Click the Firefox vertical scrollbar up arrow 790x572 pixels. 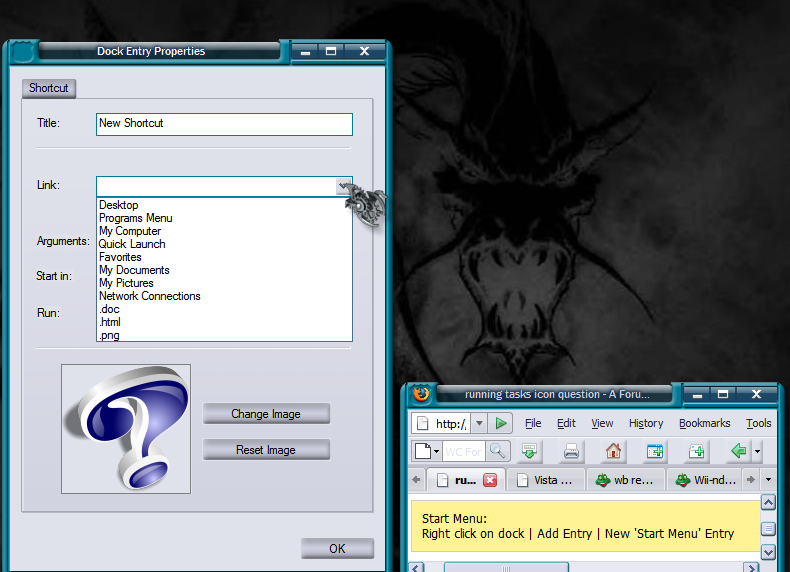[768, 502]
